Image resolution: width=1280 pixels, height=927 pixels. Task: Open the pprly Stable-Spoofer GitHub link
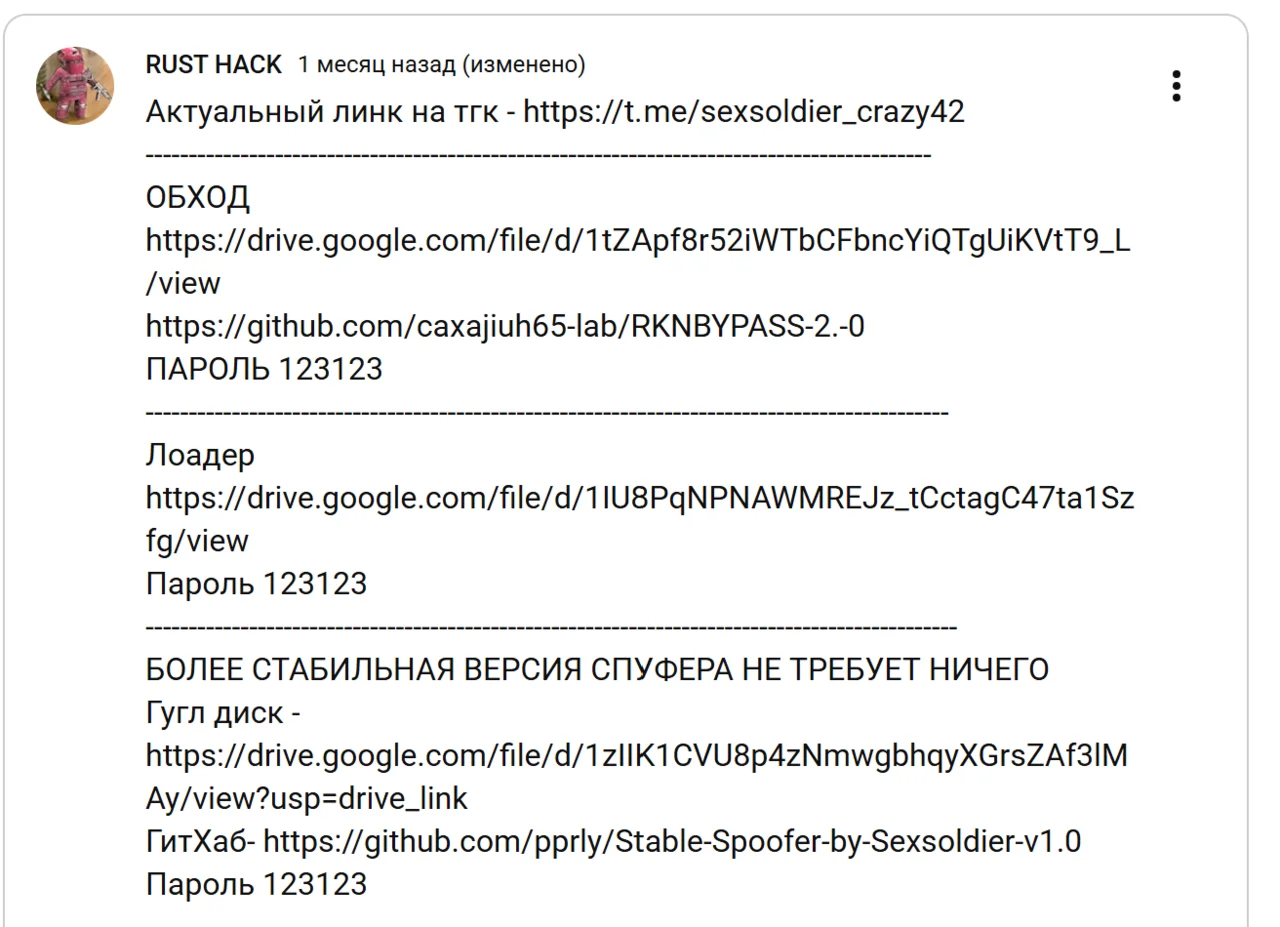tap(672, 842)
